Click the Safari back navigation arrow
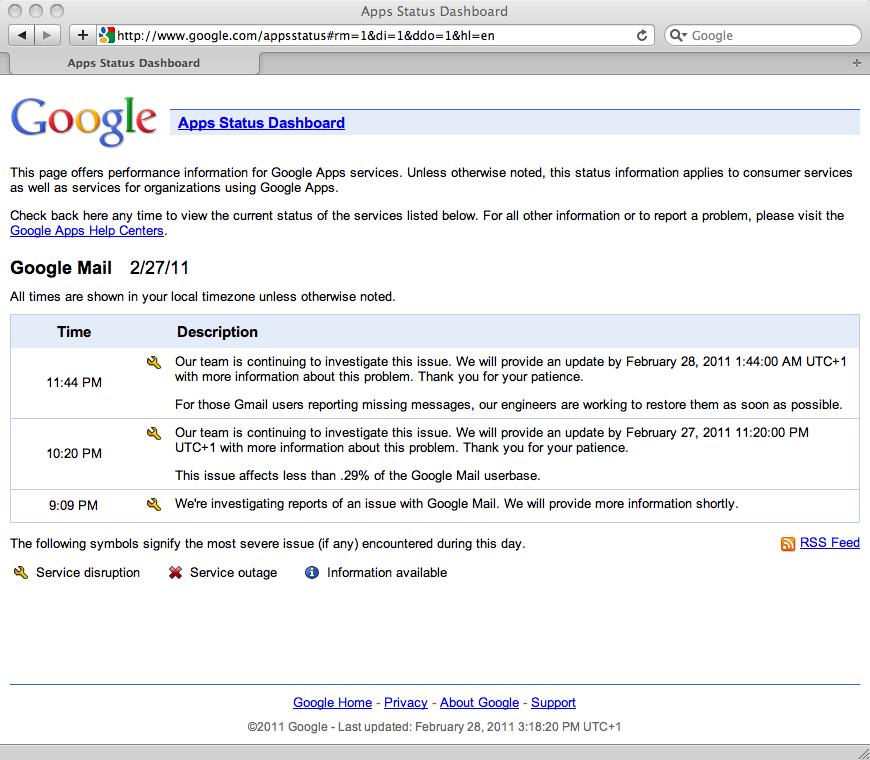This screenshot has height=760, width=870. (x=22, y=35)
